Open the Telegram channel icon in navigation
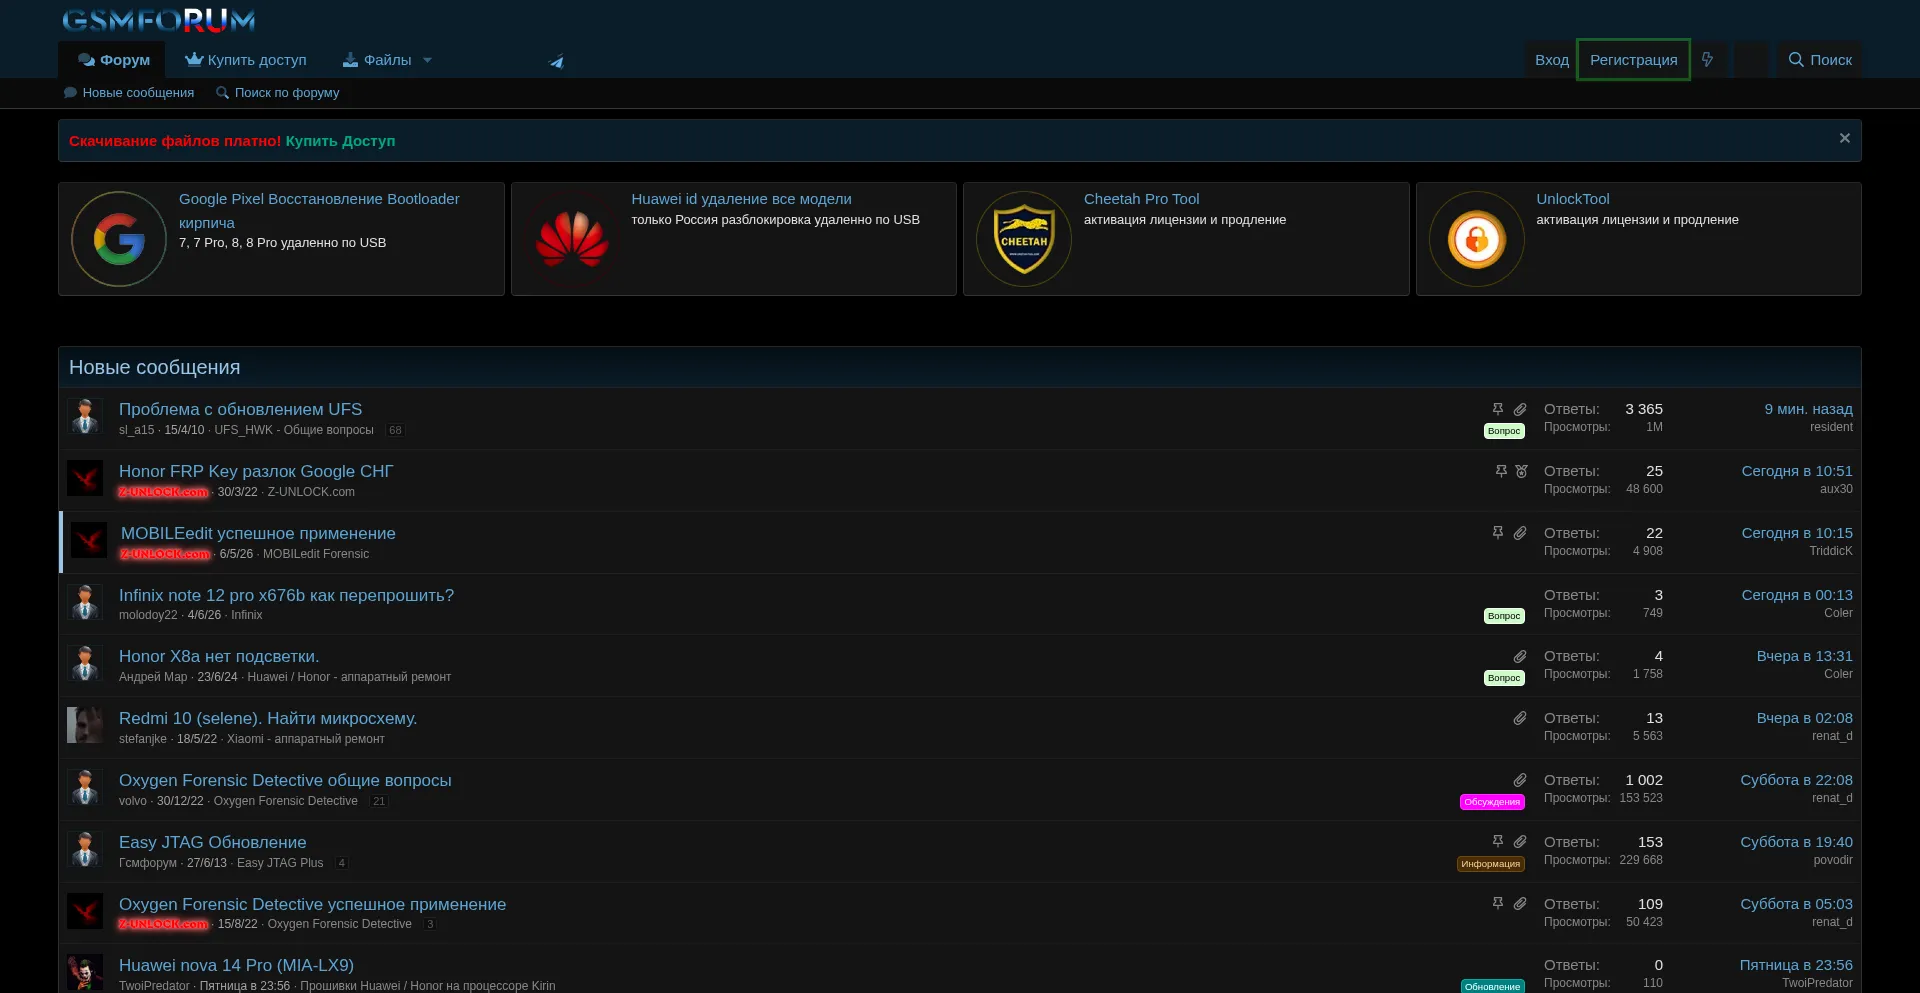 (556, 61)
